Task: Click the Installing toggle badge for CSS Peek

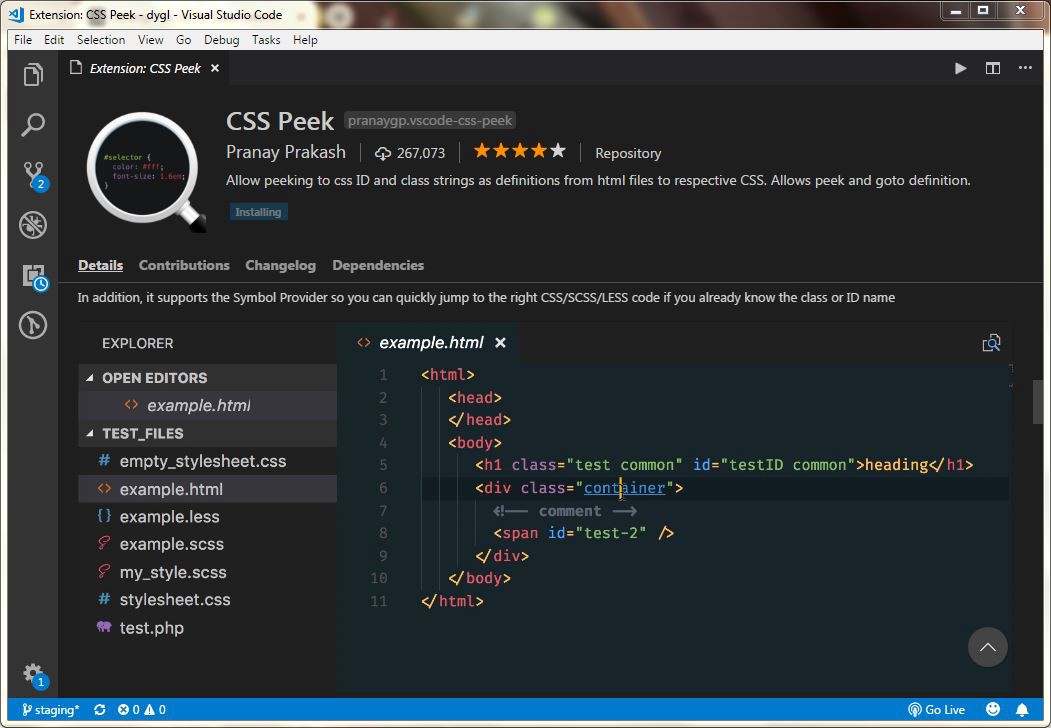Action: [258, 211]
